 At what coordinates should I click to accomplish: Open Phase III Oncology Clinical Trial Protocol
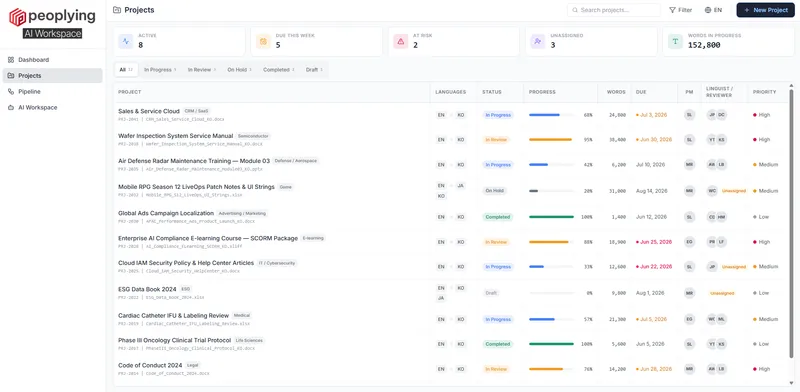(174, 340)
